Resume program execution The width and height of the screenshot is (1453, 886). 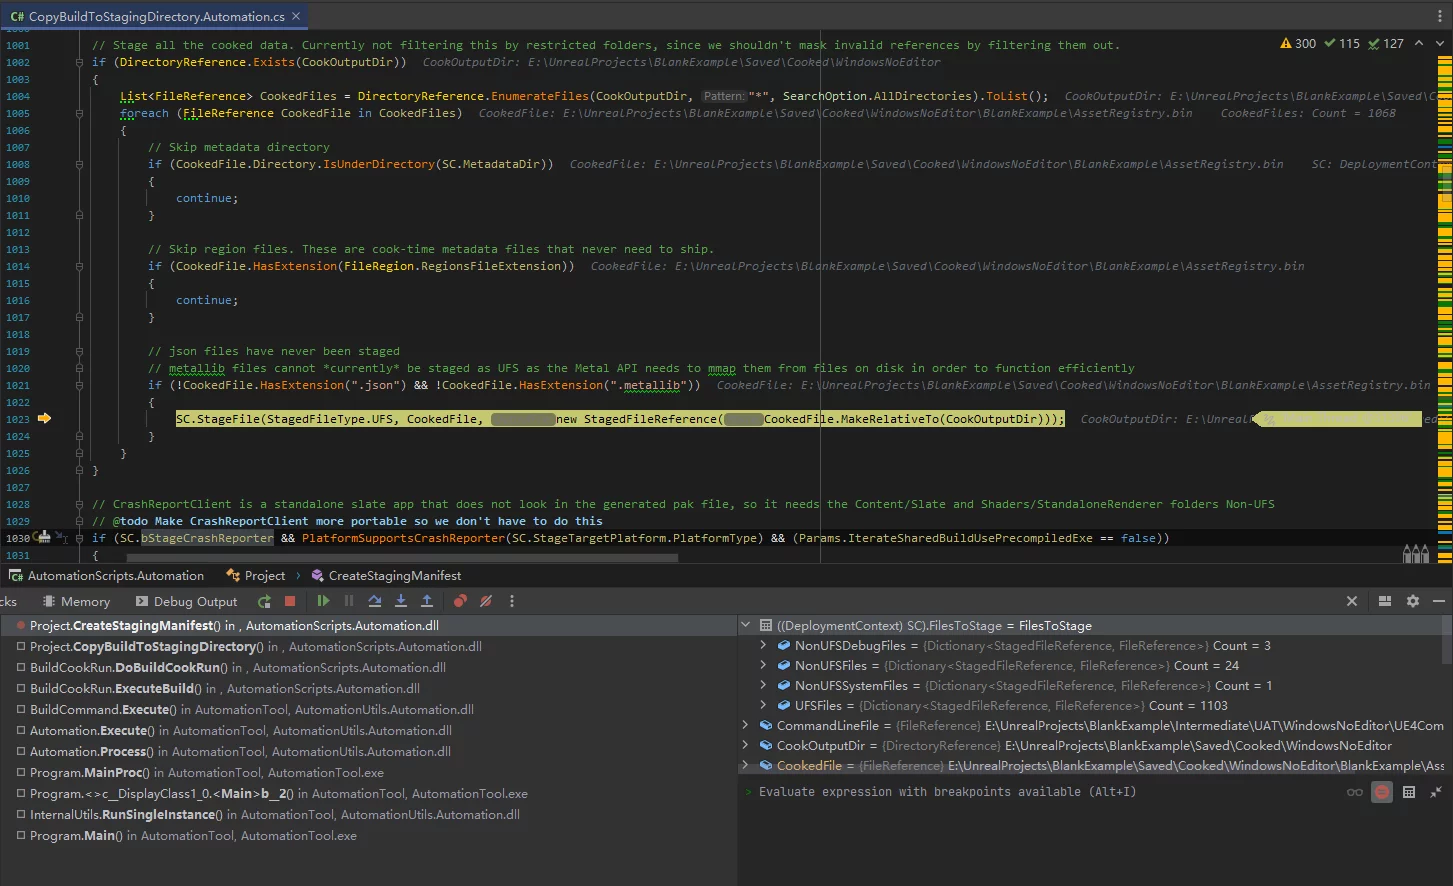tap(323, 601)
